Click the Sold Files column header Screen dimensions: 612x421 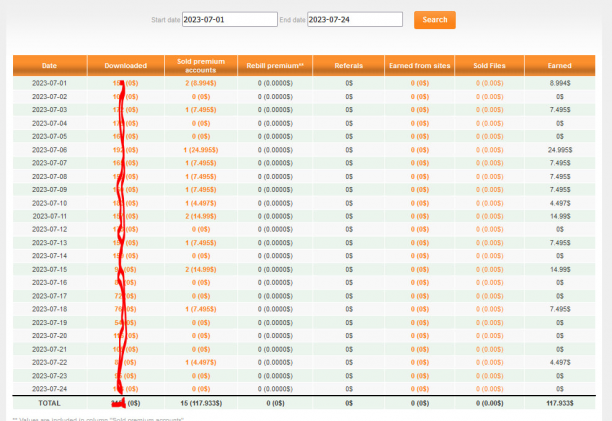[x=489, y=66]
